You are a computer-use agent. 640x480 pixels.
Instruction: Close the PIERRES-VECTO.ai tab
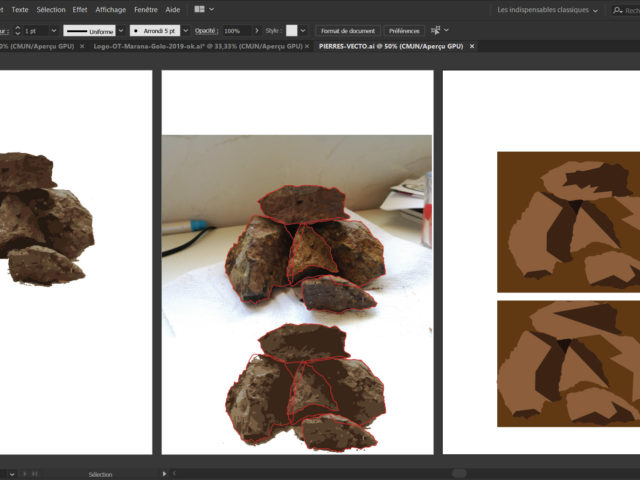pos(472,46)
